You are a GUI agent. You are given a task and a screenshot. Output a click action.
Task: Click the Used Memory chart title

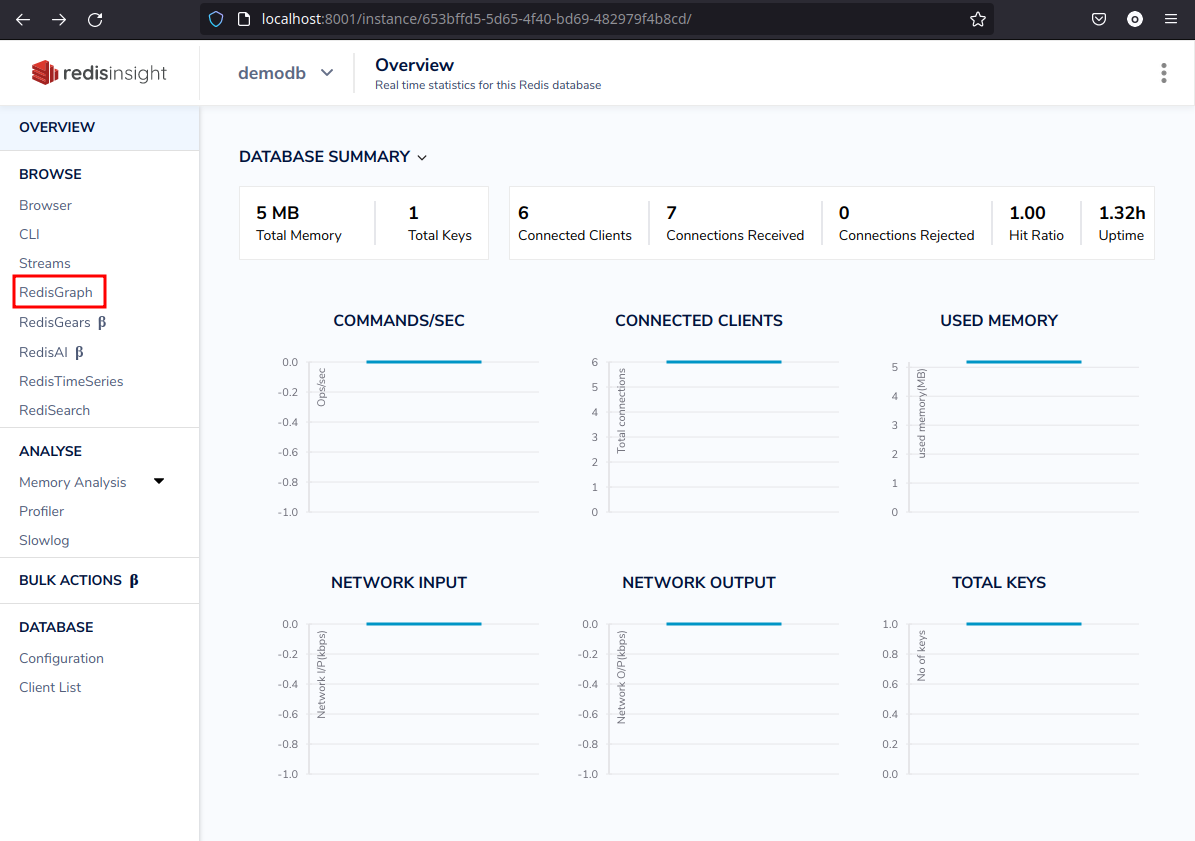(998, 321)
